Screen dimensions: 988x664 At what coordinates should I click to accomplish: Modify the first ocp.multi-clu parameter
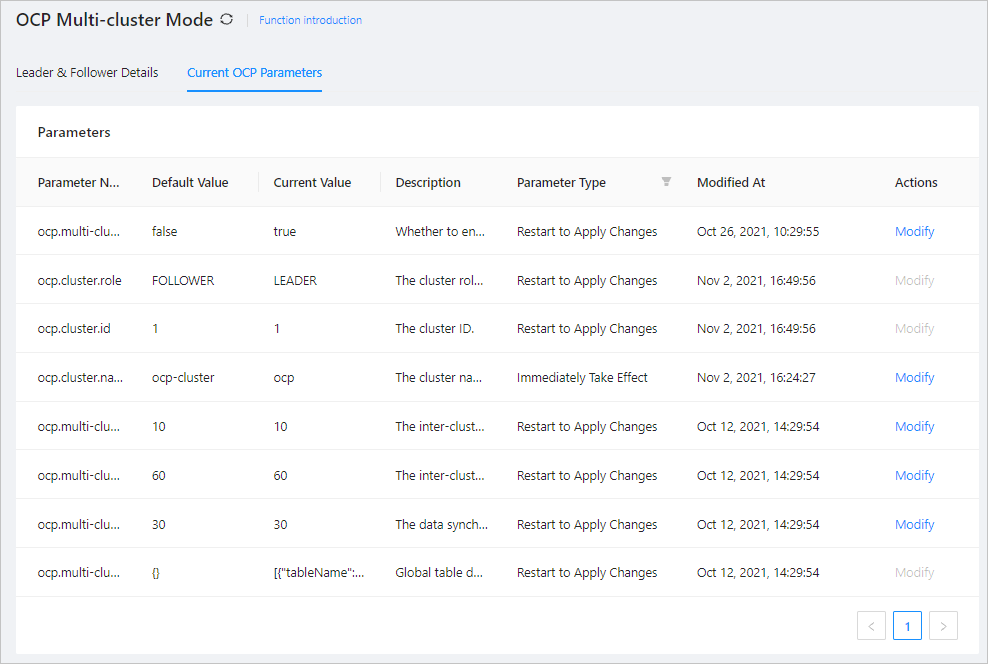click(914, 231)
